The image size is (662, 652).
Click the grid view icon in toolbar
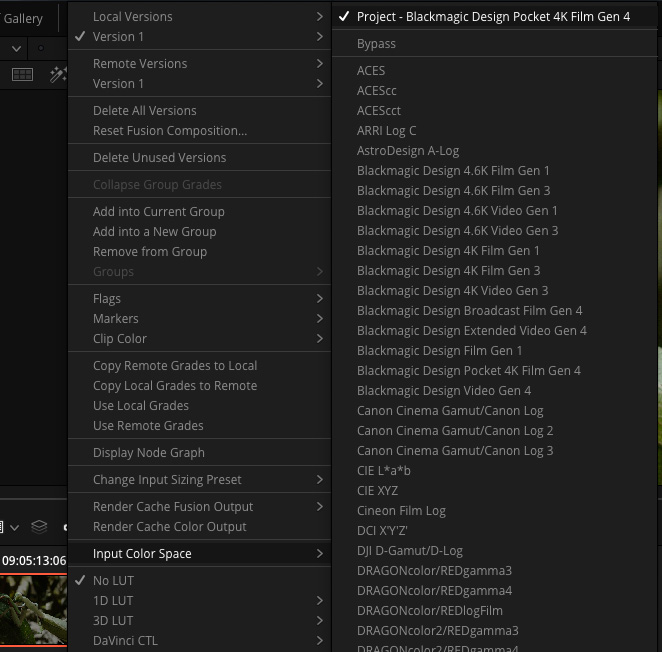pyautogui.click(x=22, y=75)
